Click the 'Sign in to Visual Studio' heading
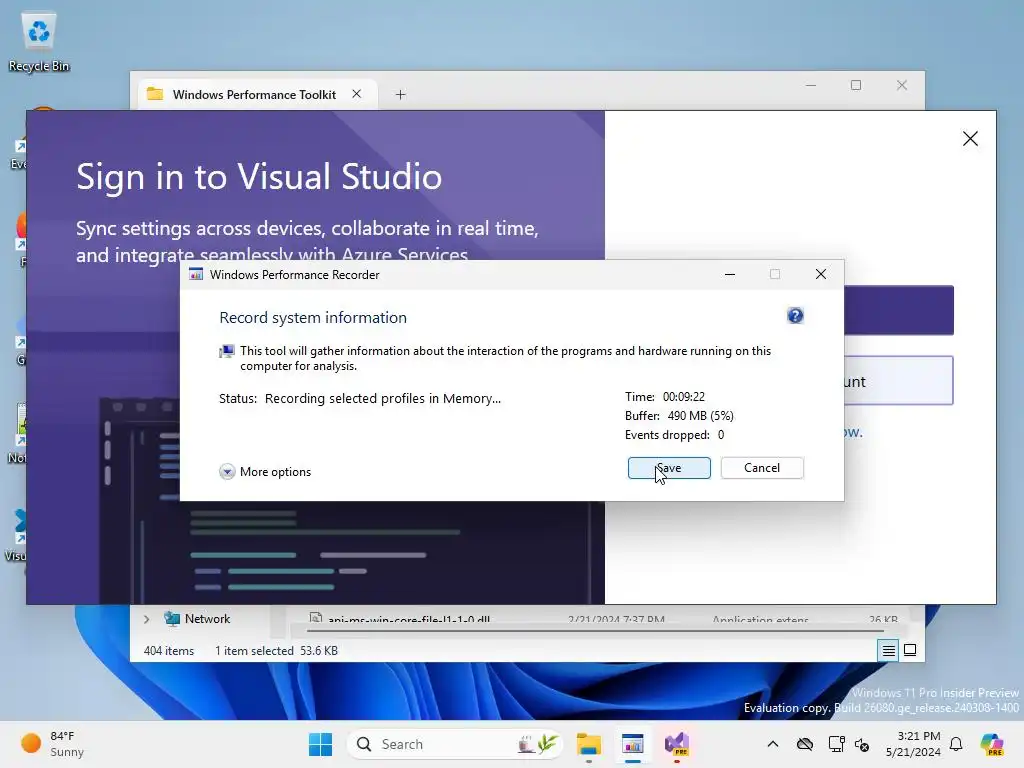 (x=259, y=177)
